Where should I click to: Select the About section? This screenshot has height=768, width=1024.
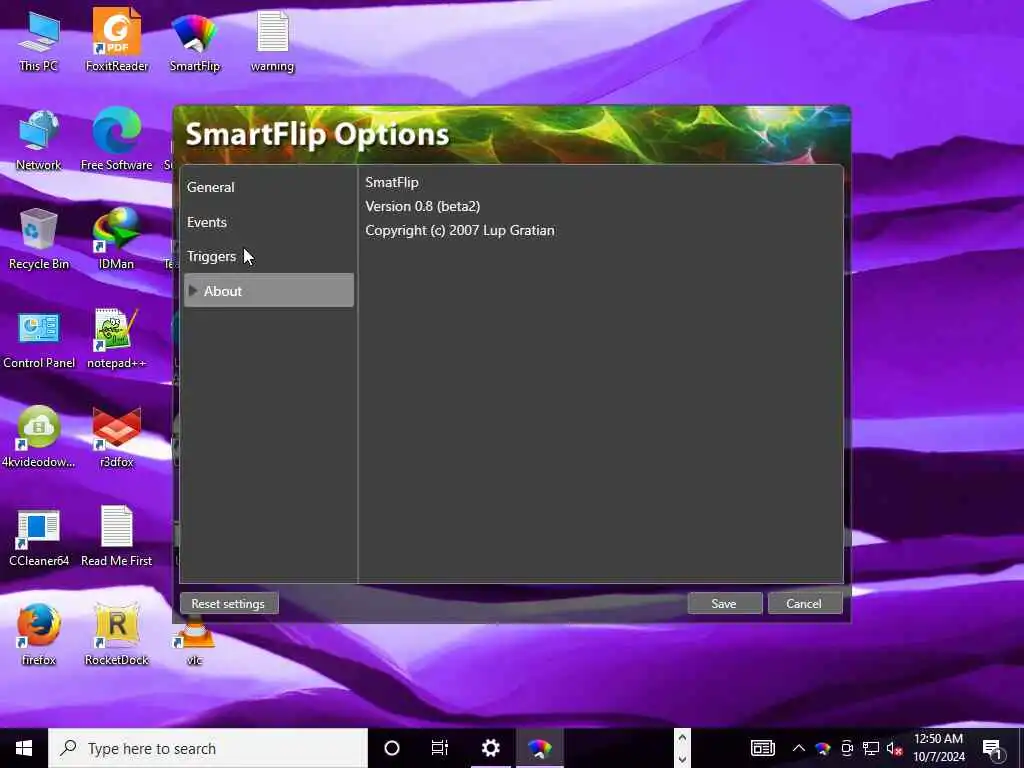[x=268, y=291]
